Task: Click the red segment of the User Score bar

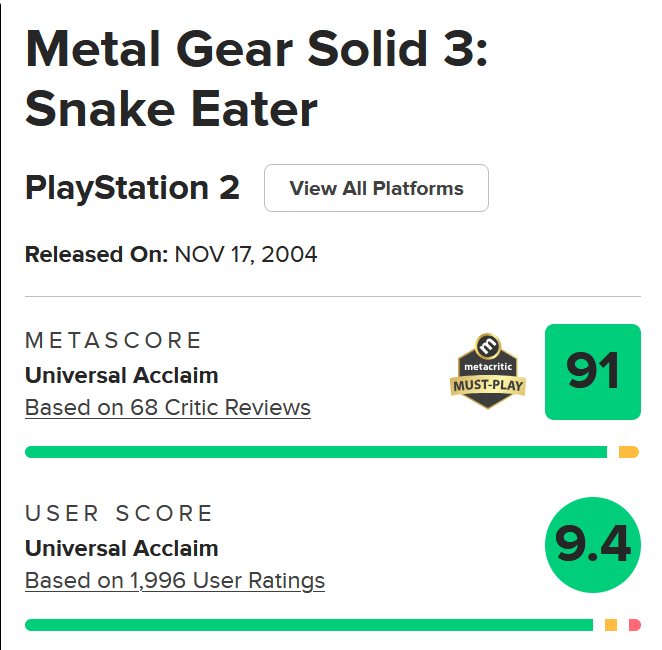Action: (635, 625)
